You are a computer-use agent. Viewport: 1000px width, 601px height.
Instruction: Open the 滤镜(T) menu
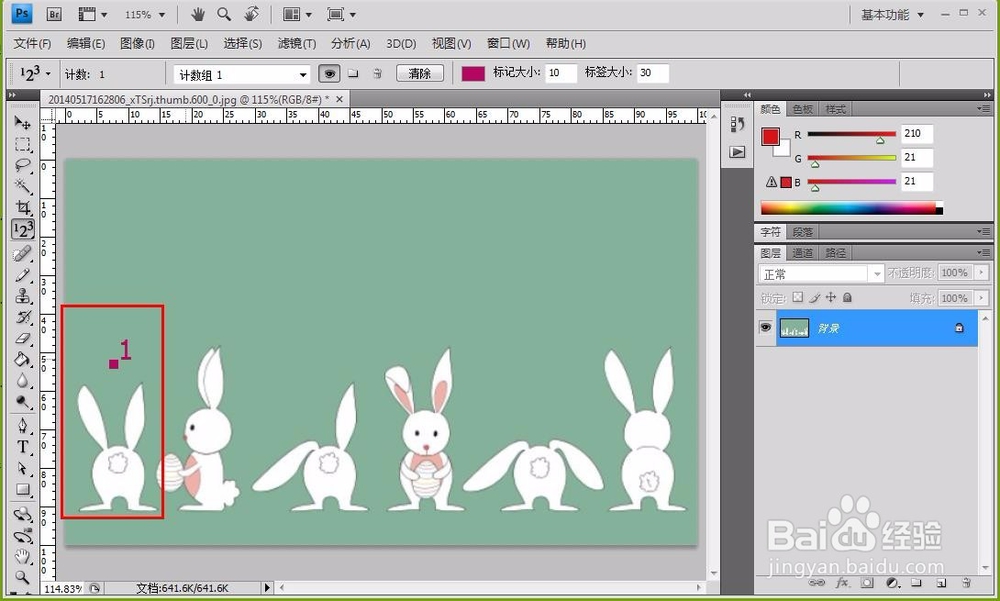297,43
